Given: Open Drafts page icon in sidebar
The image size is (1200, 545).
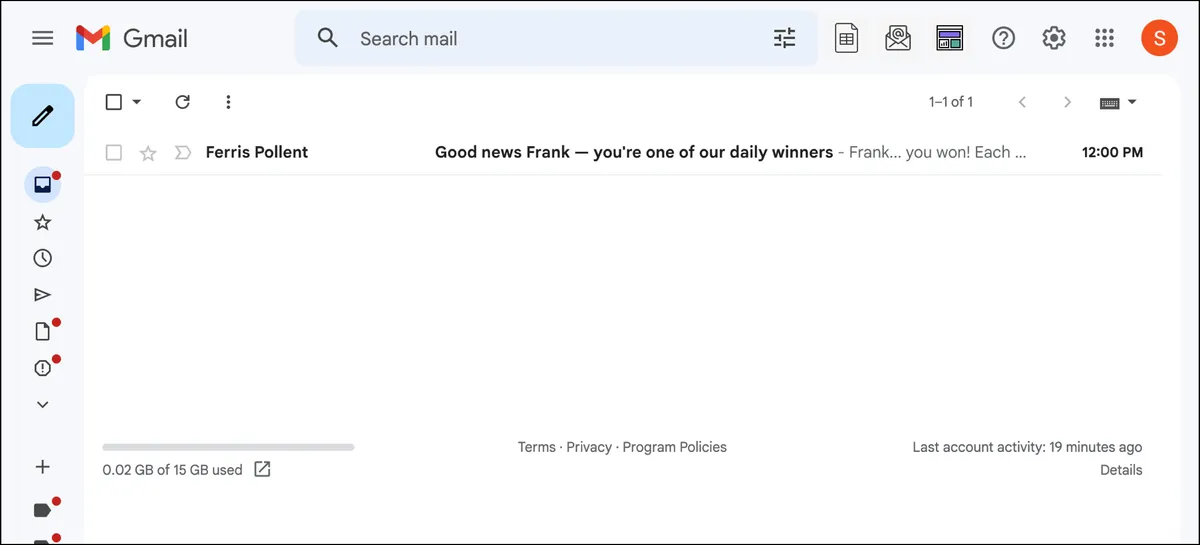Looking at the screenshot, I should tap(42, 331).
